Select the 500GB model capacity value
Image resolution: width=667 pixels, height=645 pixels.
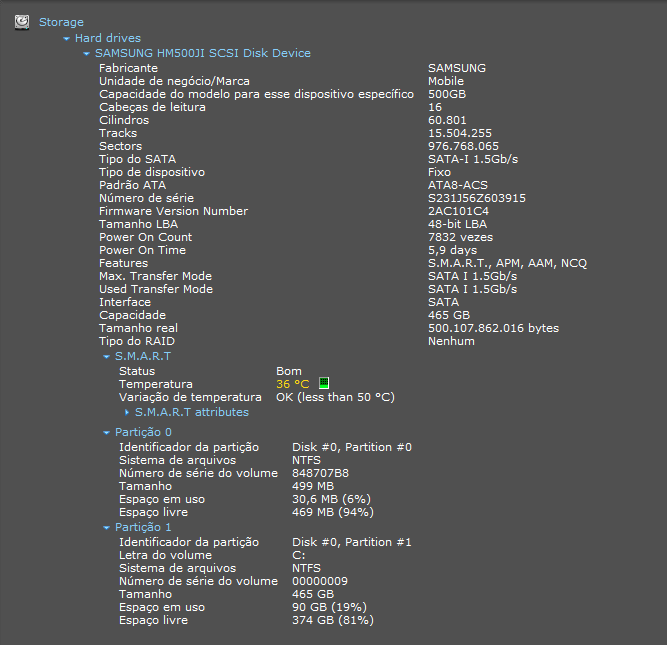(447, 94)
